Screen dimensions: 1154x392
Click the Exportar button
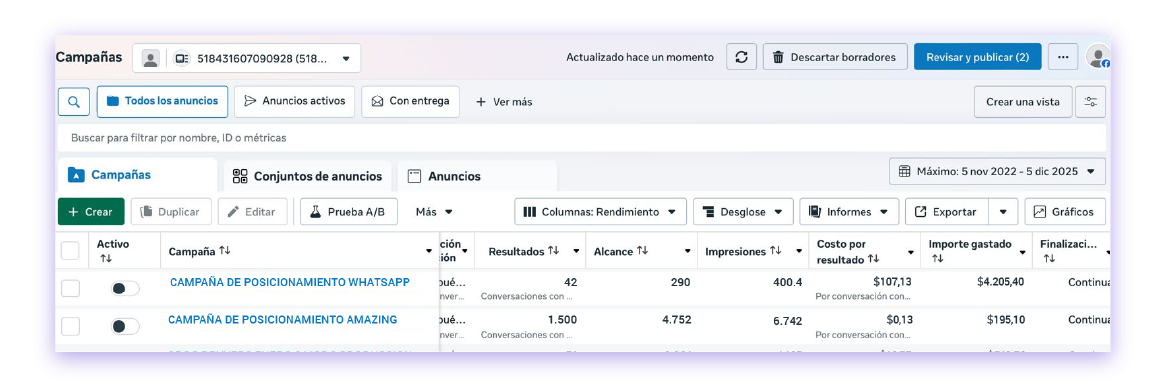947,212
